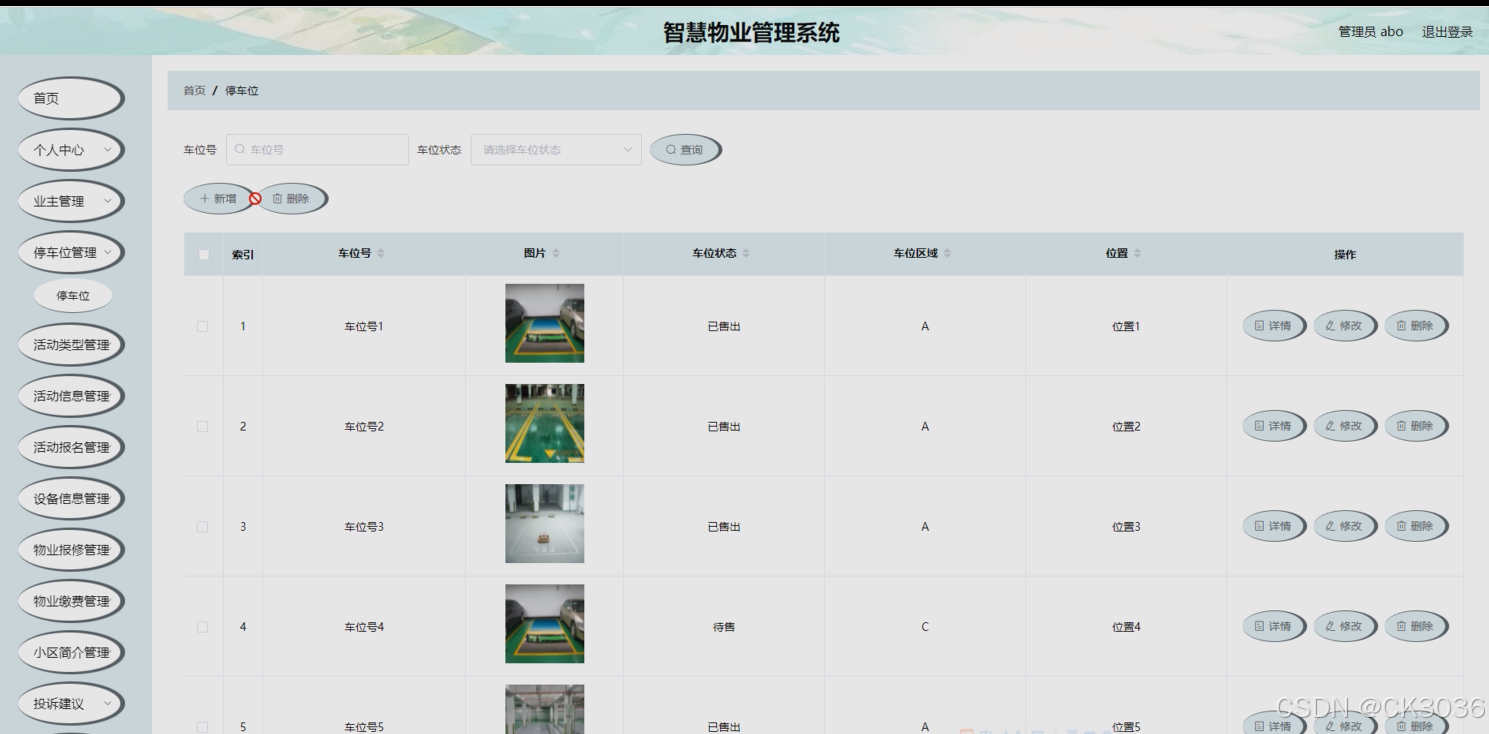Open parking image thumbnail for 车位号1
Image resolution: width=1489 pixels, height=734 pixels.
tap(544, 323)
